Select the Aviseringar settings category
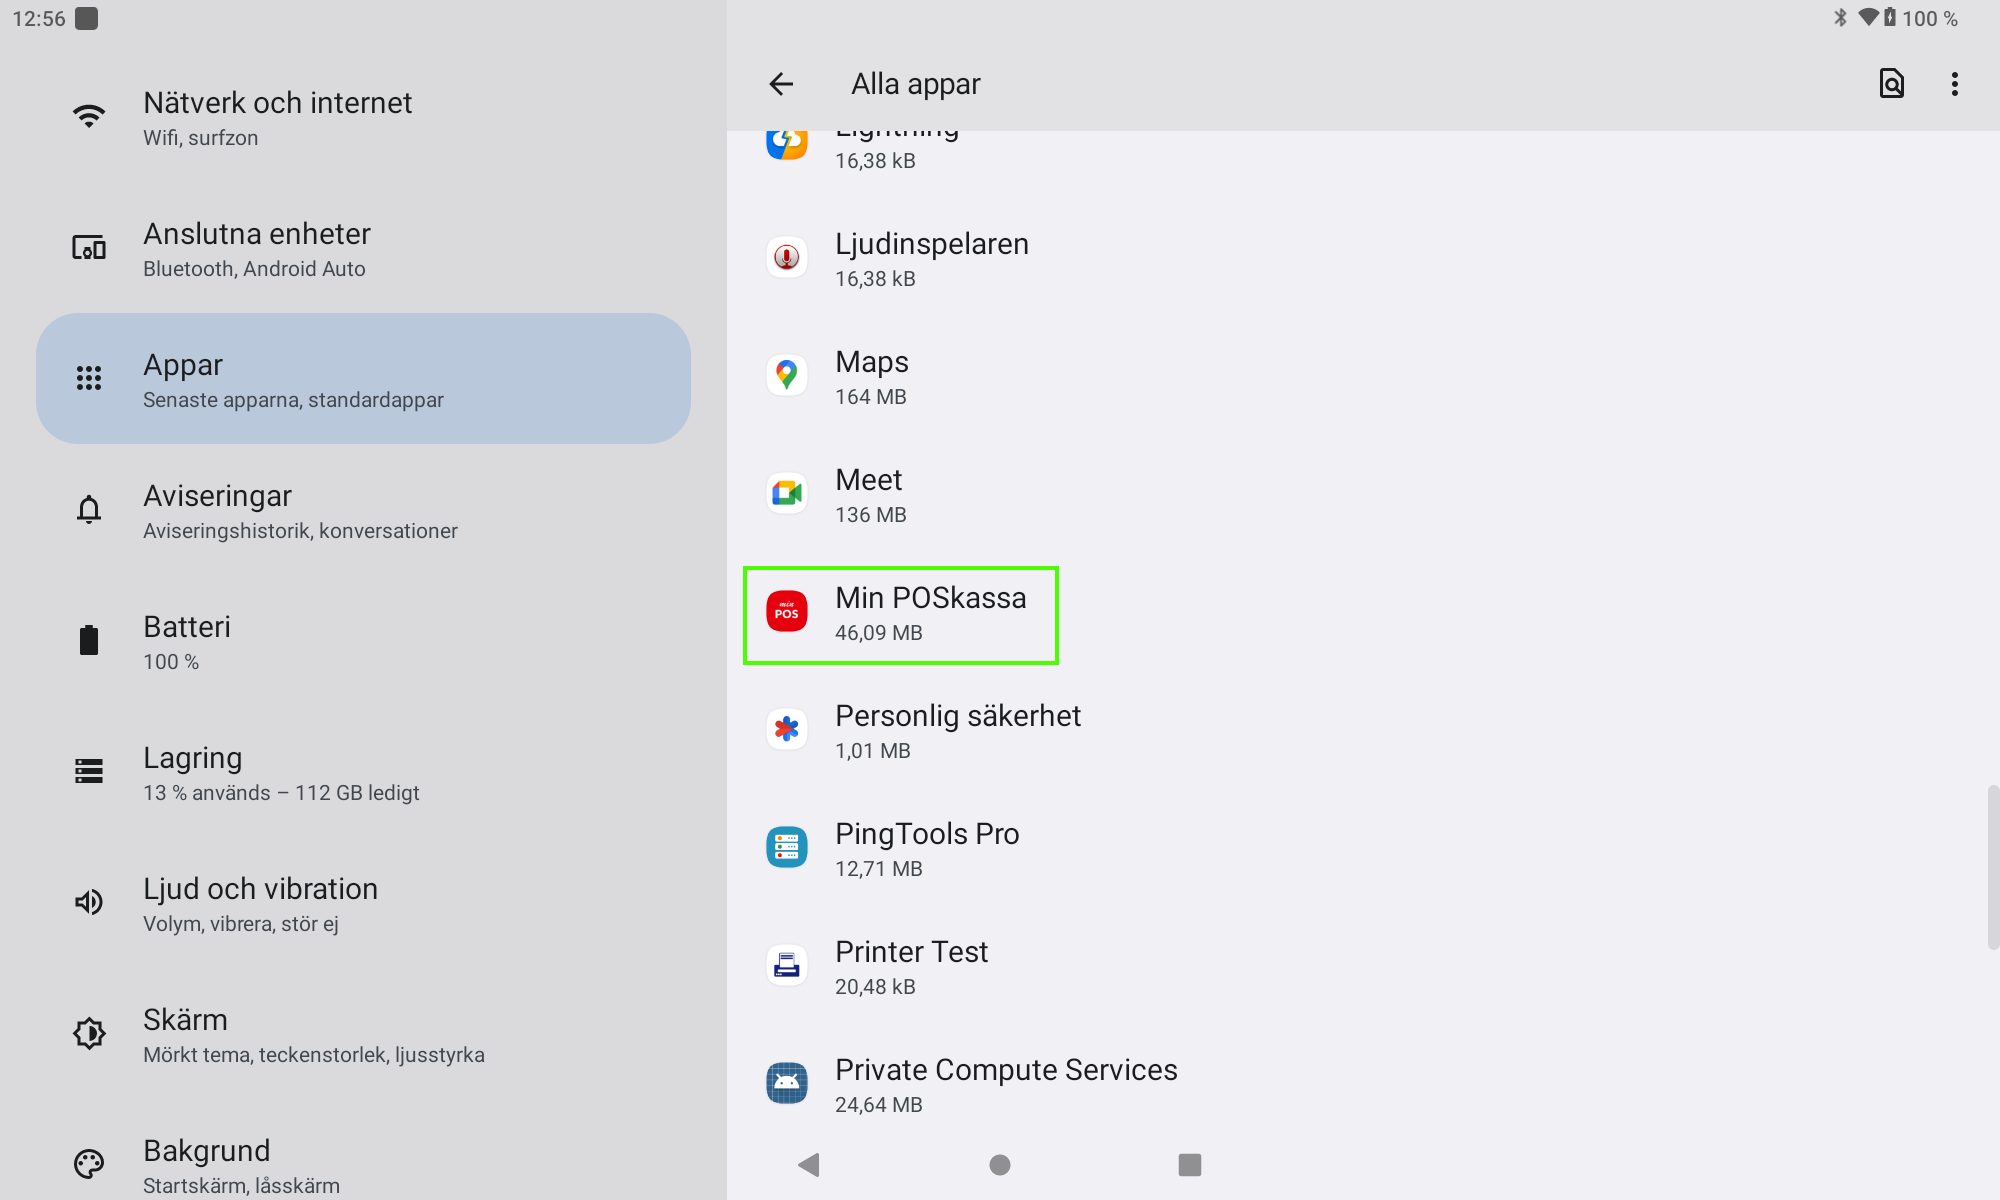 217,511
